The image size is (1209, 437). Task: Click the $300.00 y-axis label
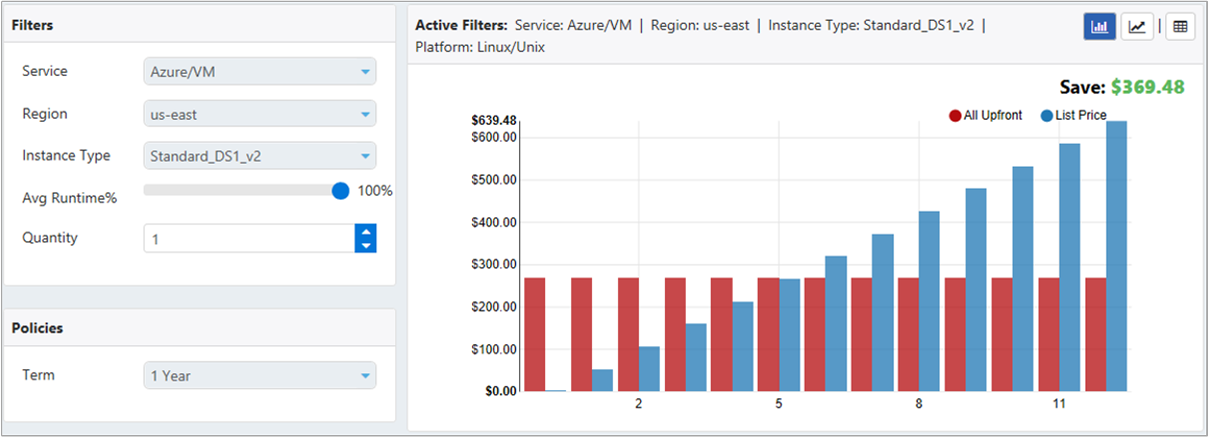coord(494,265)
